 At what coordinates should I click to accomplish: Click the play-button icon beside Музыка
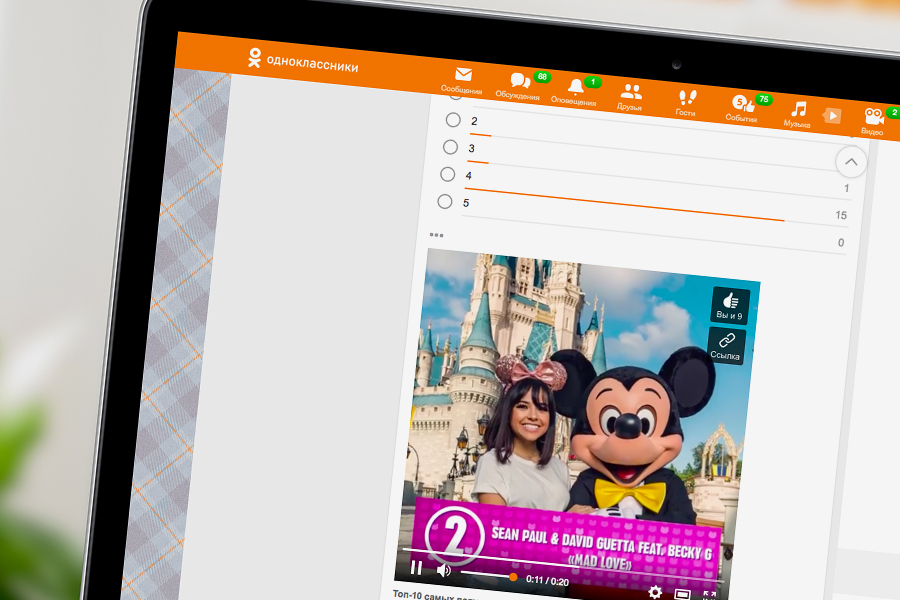[x=832, y=116]
